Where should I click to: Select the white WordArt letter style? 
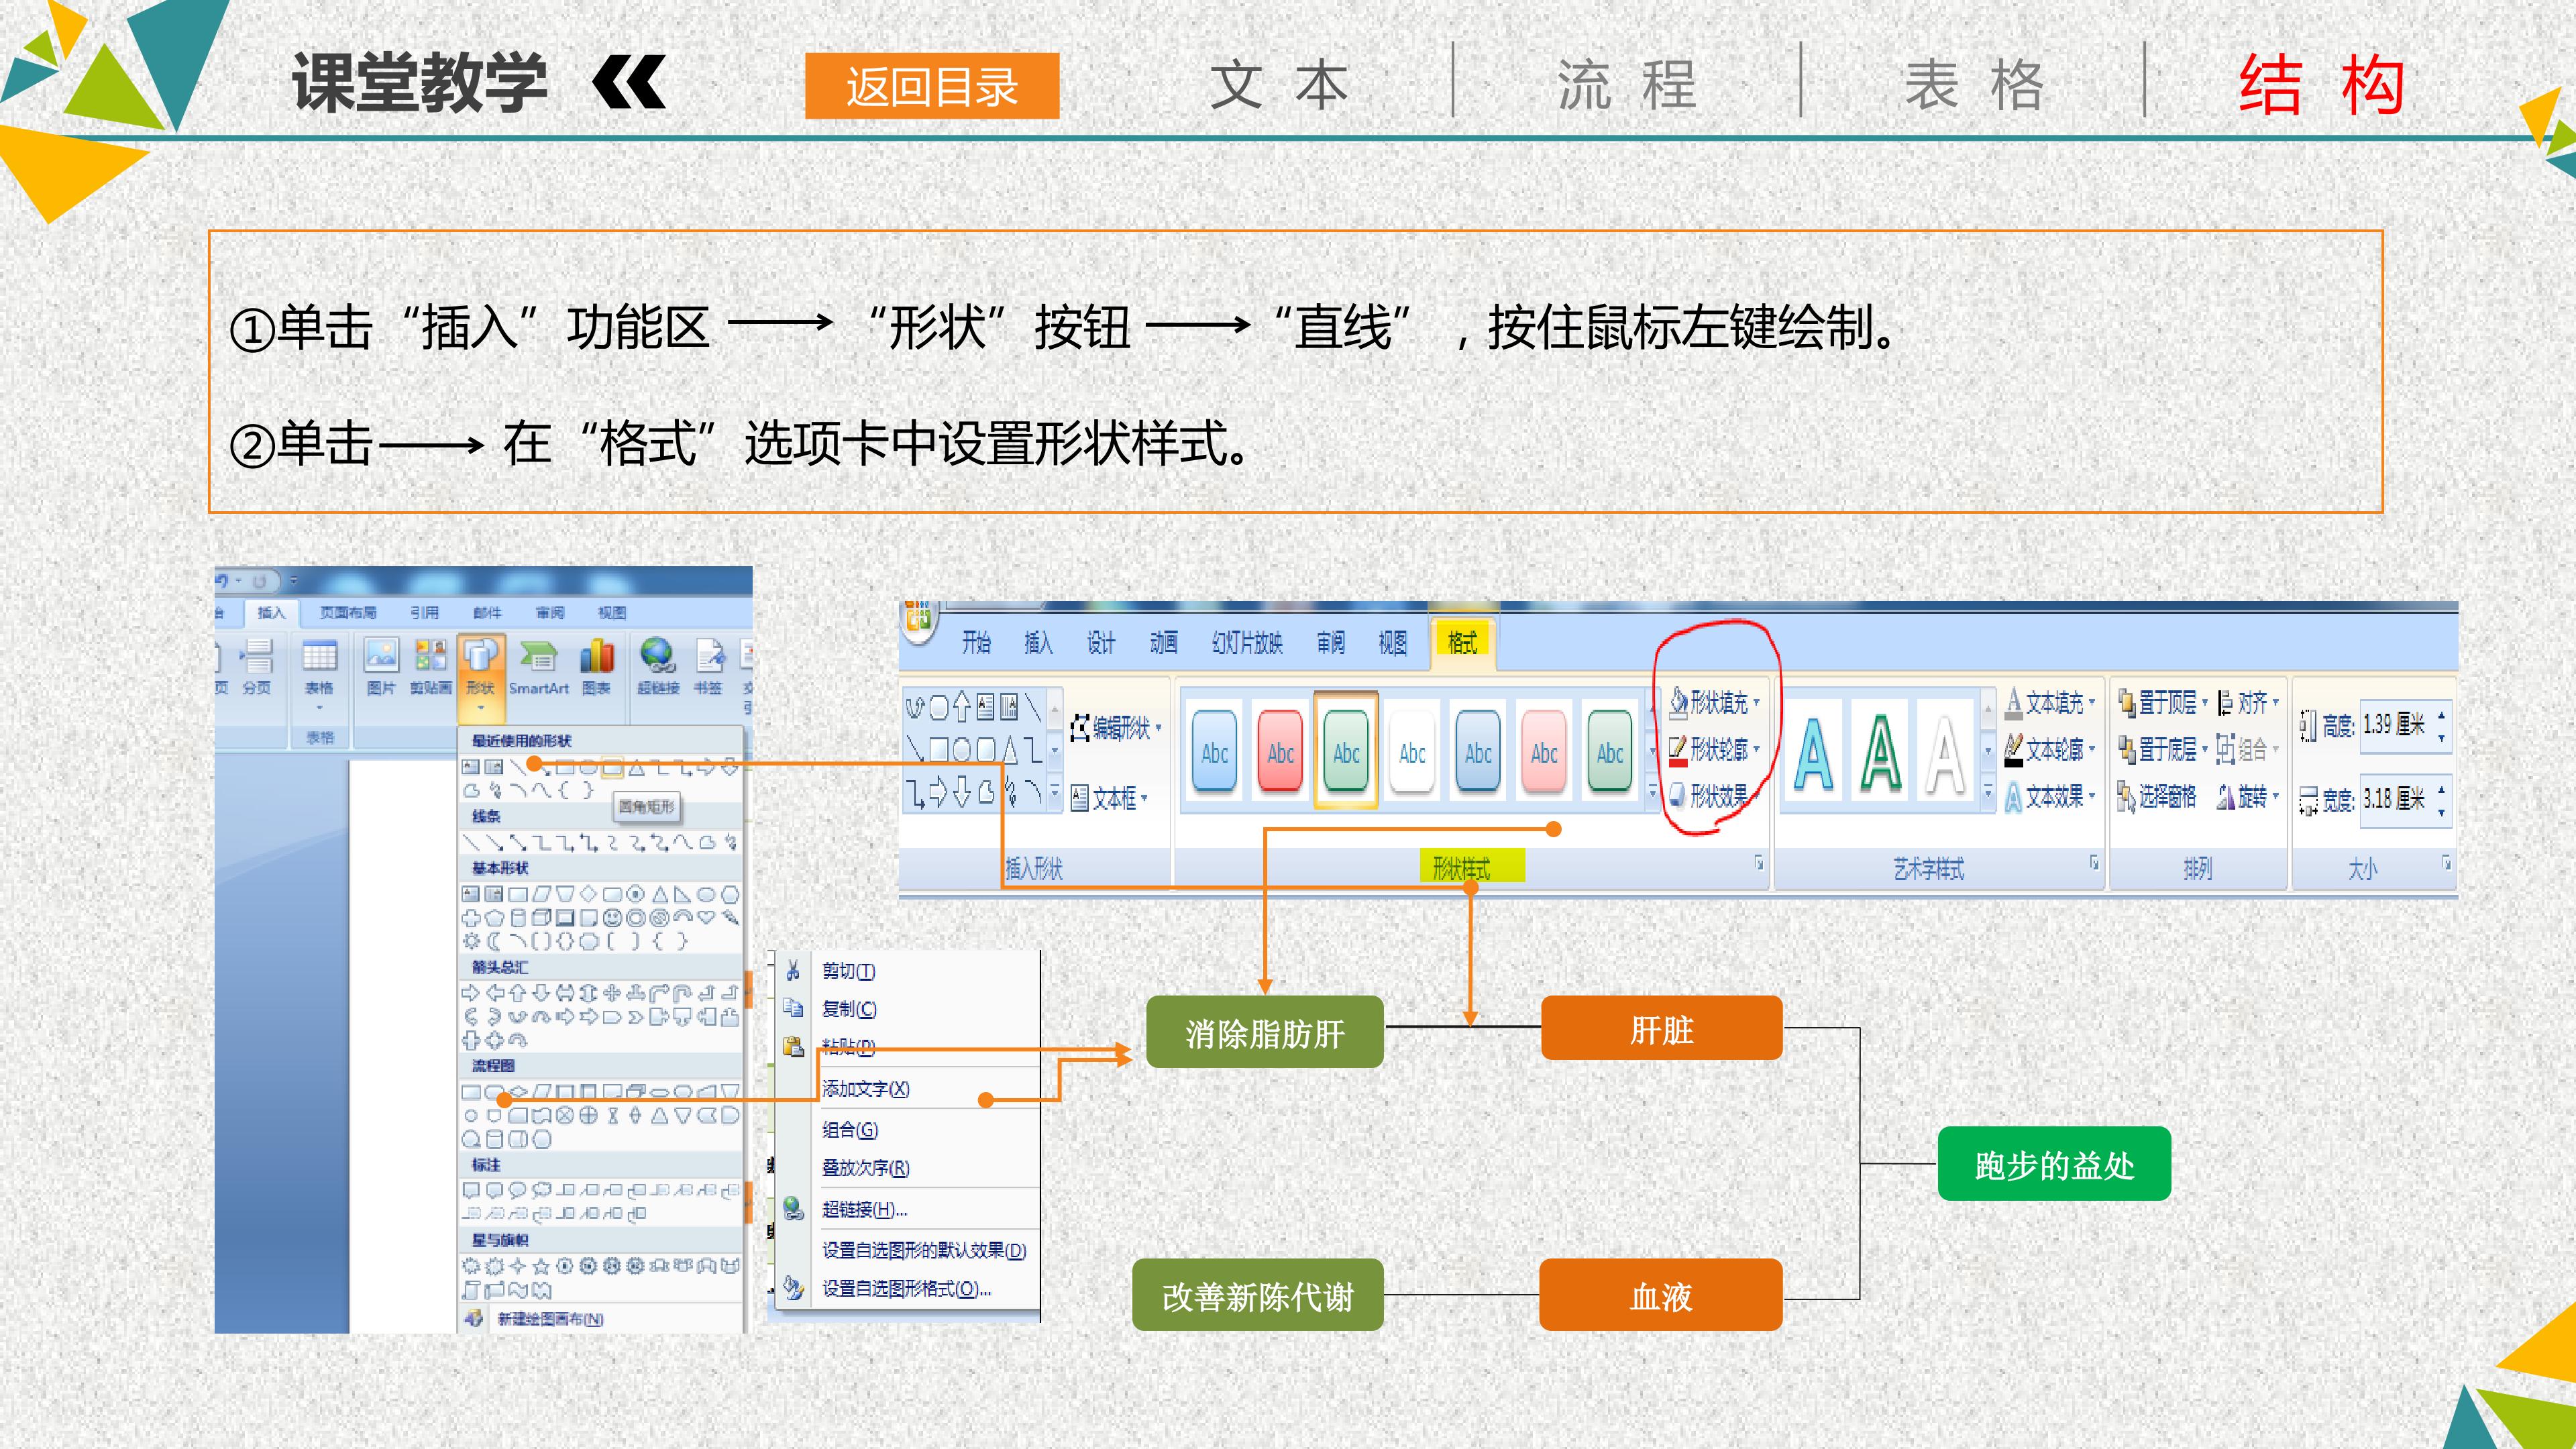[x=1945, y=754]
